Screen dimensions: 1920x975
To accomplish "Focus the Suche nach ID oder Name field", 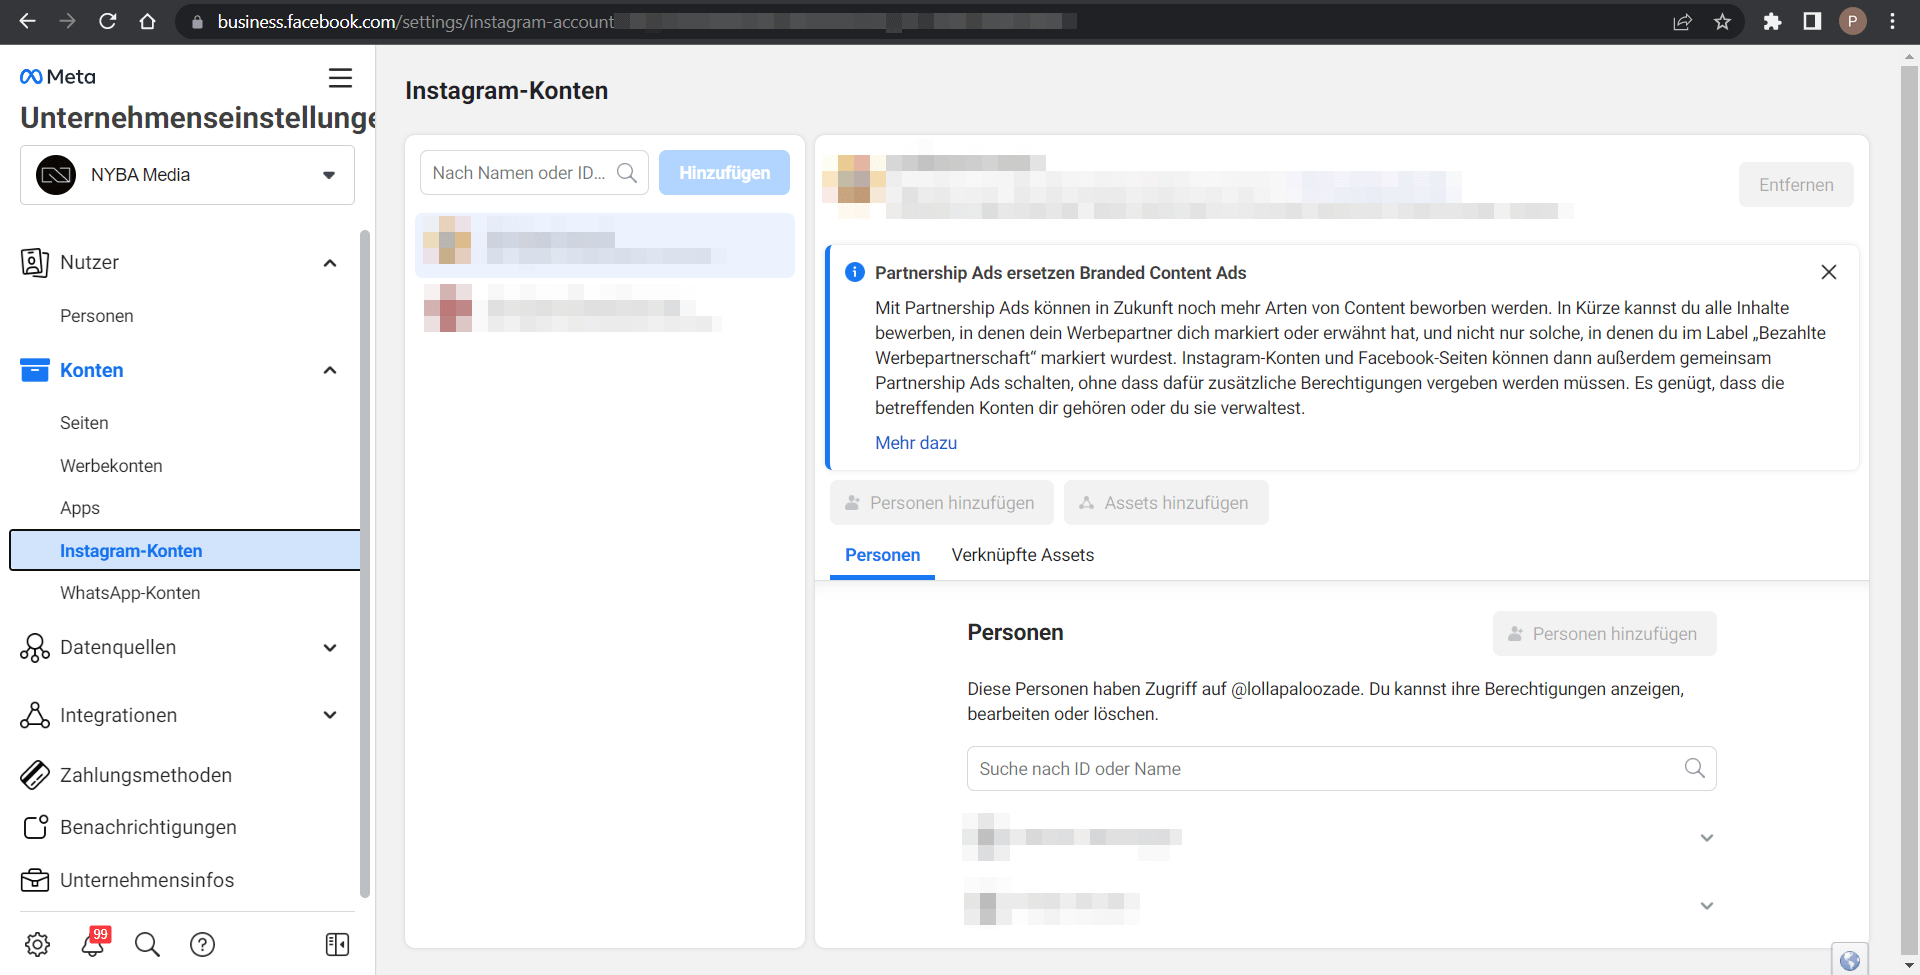I will [x=1341, y=768].
